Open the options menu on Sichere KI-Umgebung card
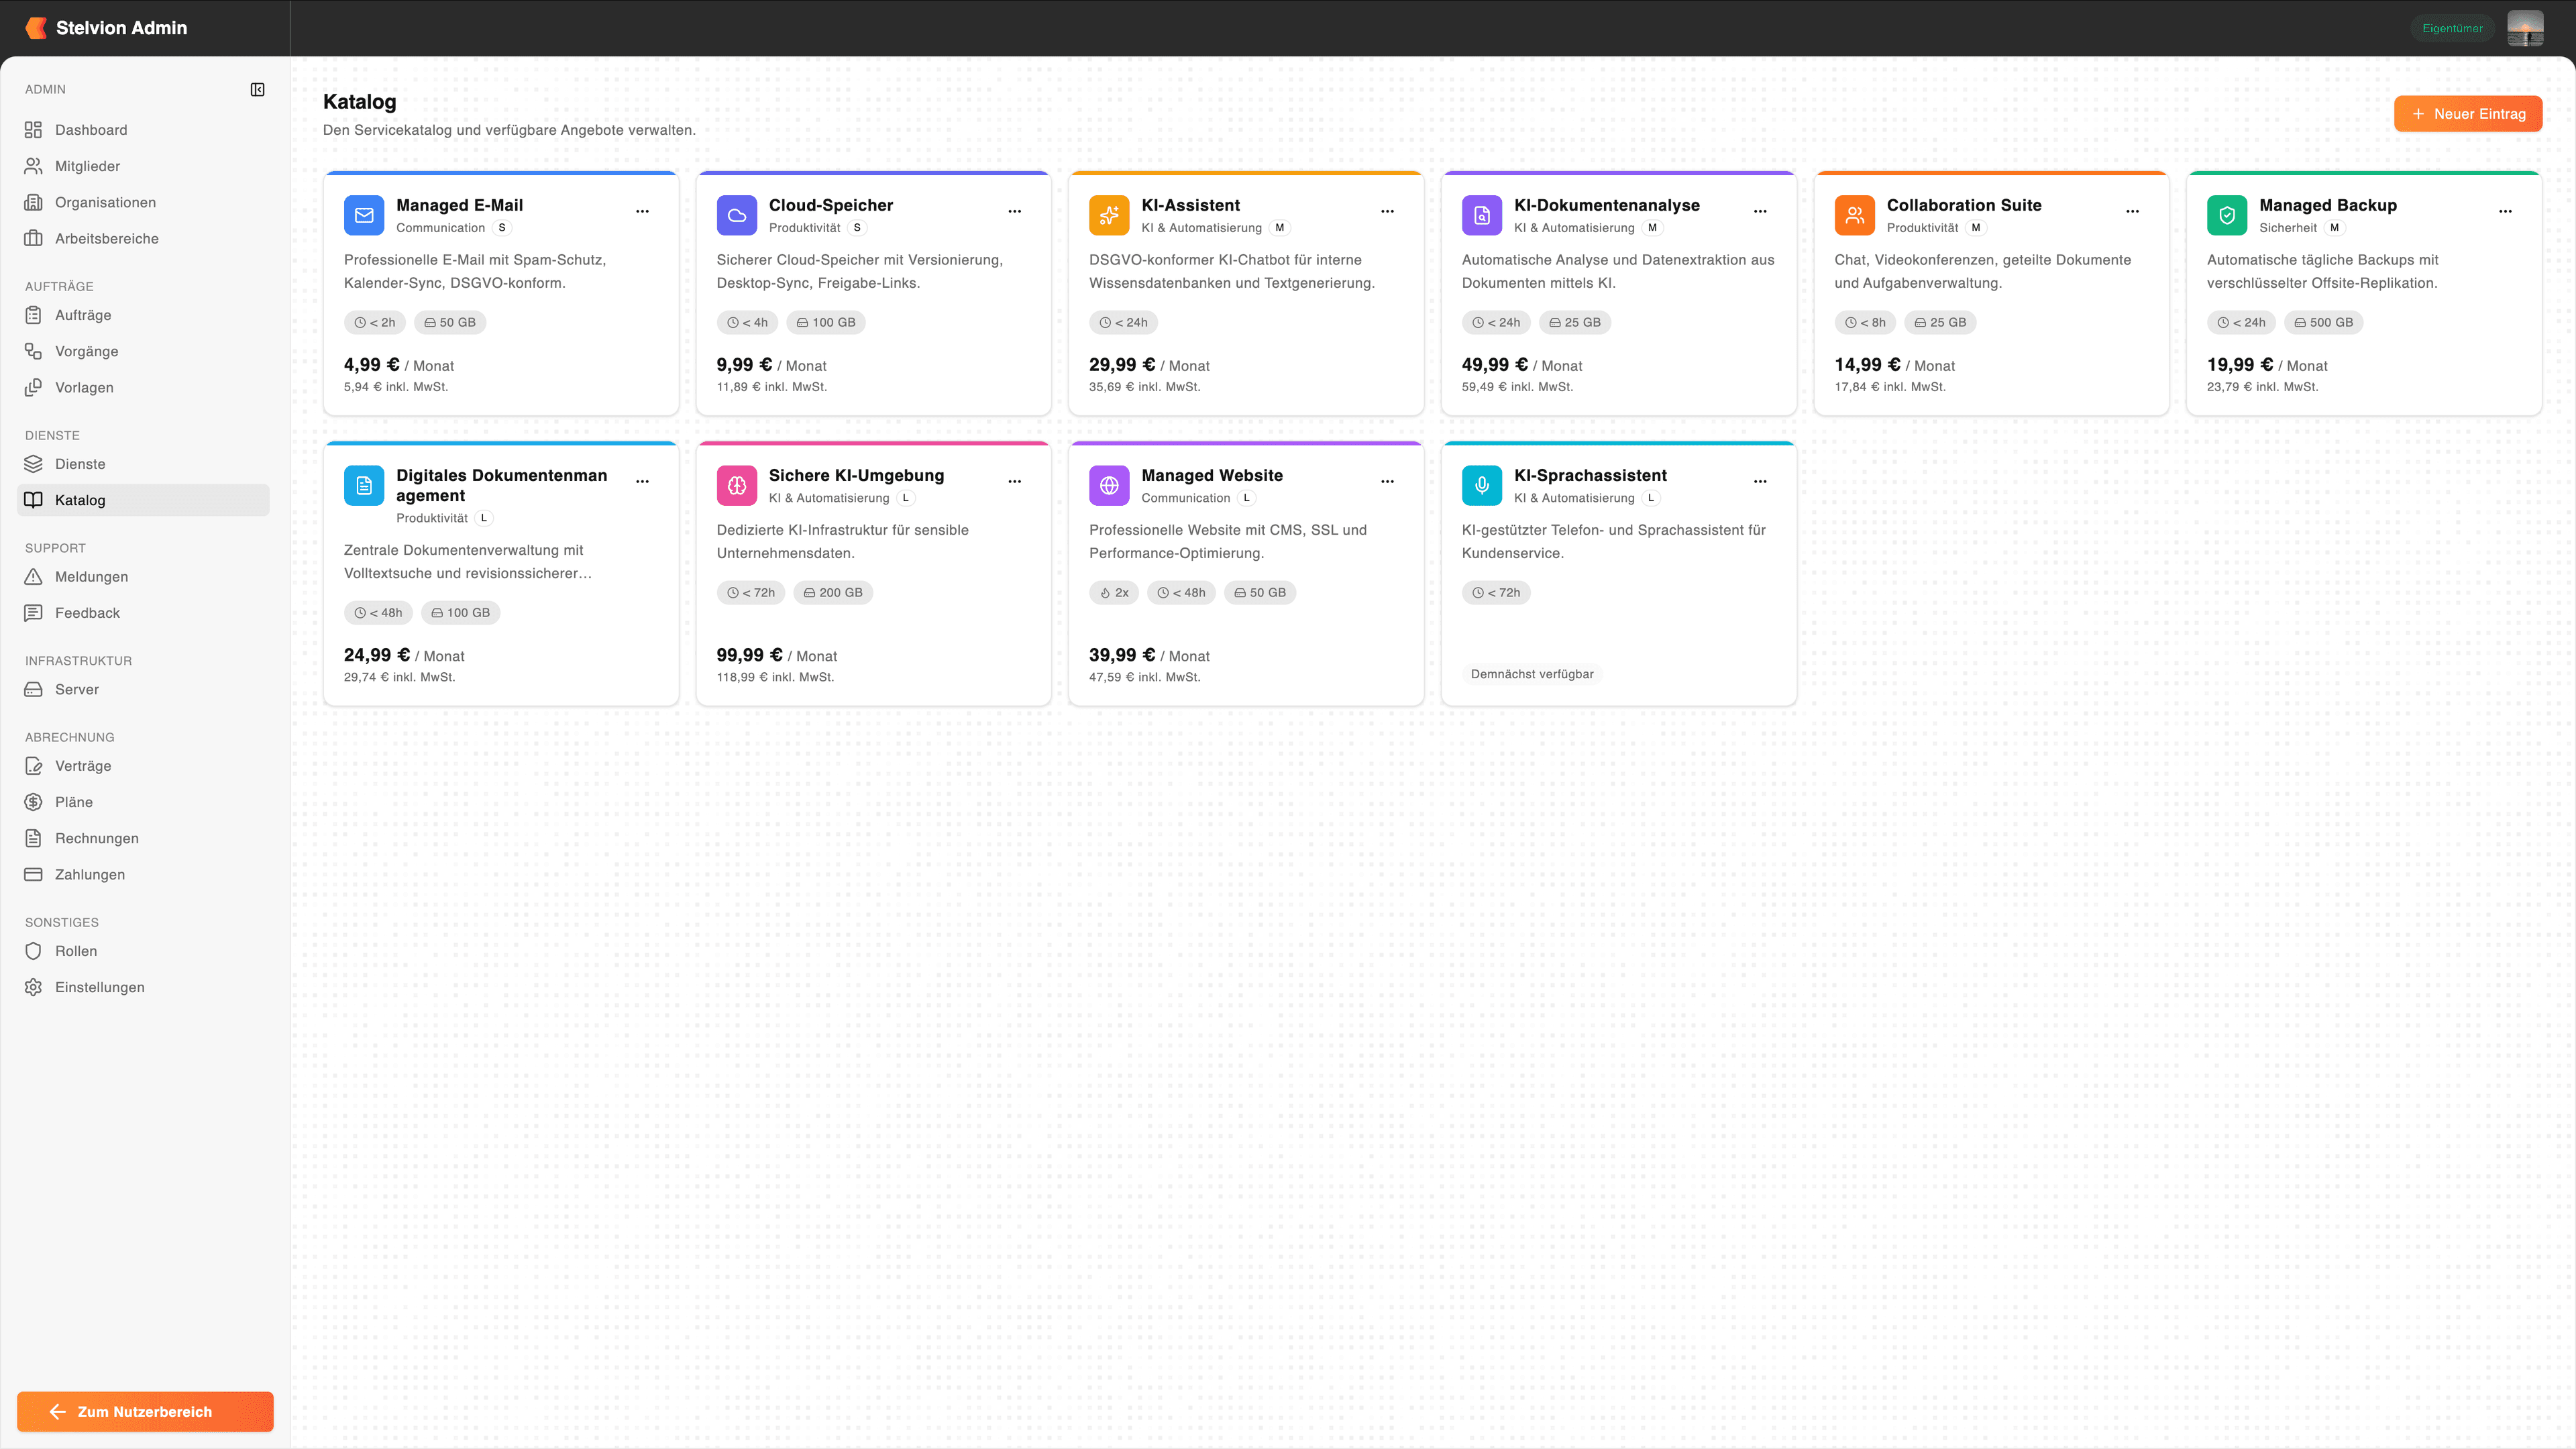This screenshot has width=2576, height=1449. (x=1014, y=481)
